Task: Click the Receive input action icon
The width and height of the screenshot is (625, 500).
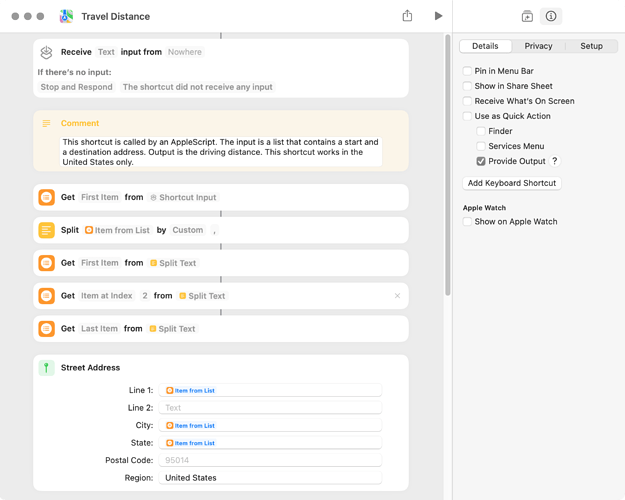Action: (x=47, y=52)
